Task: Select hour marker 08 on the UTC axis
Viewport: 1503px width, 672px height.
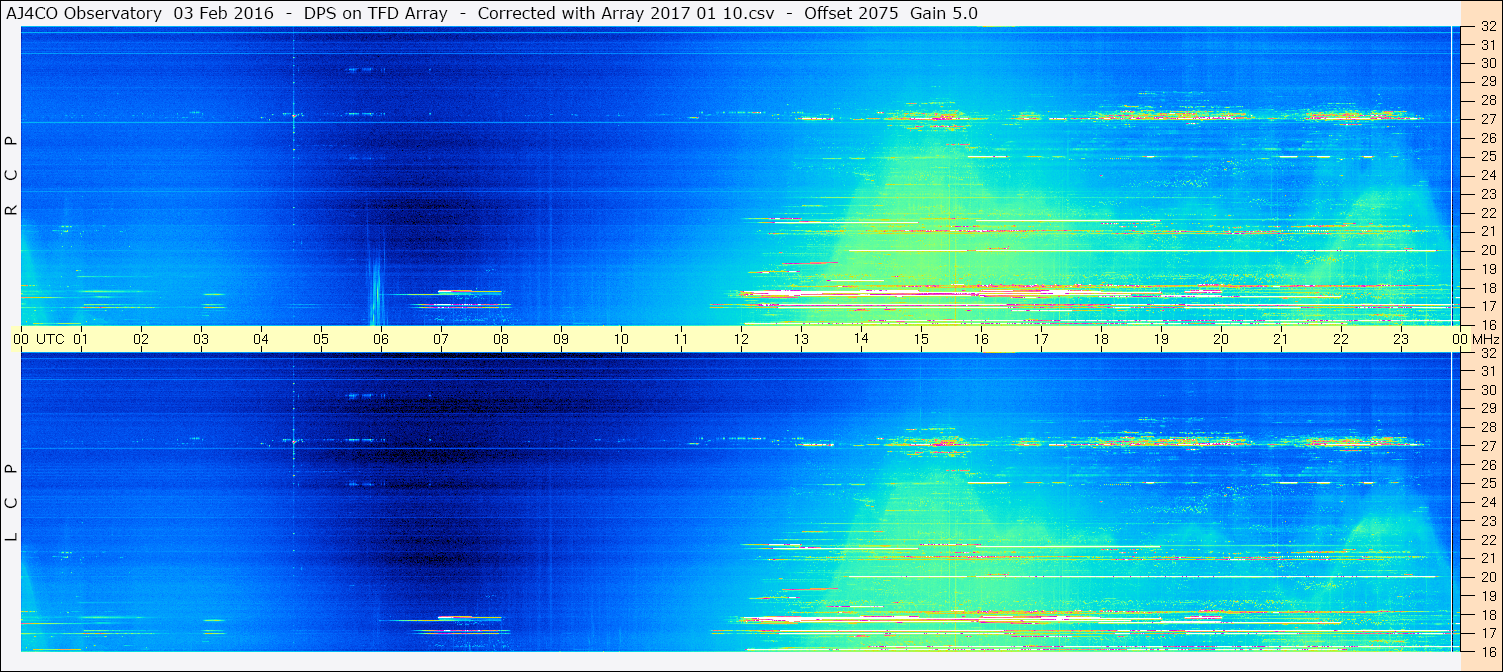Action: (x=501, y=339)
